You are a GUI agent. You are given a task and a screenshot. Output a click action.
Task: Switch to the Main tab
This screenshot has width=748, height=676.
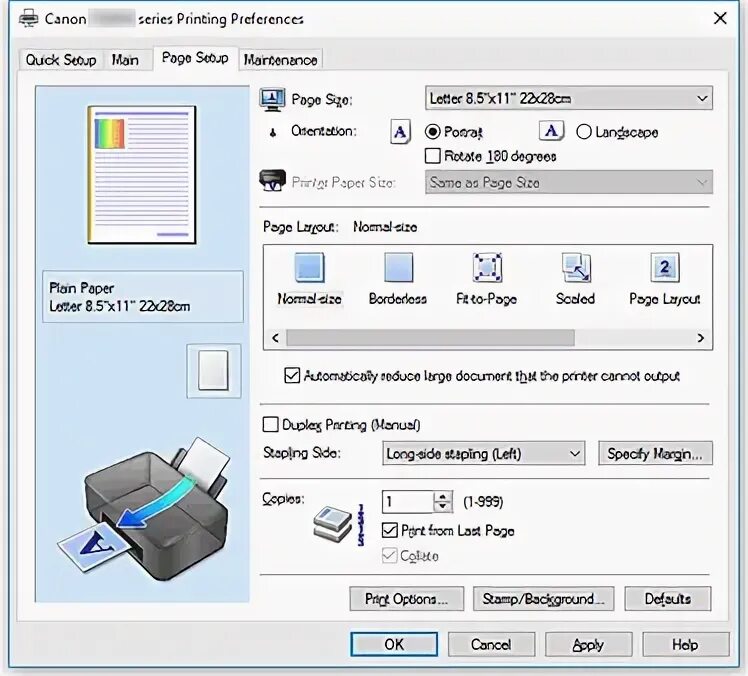[x=125, y=60]
